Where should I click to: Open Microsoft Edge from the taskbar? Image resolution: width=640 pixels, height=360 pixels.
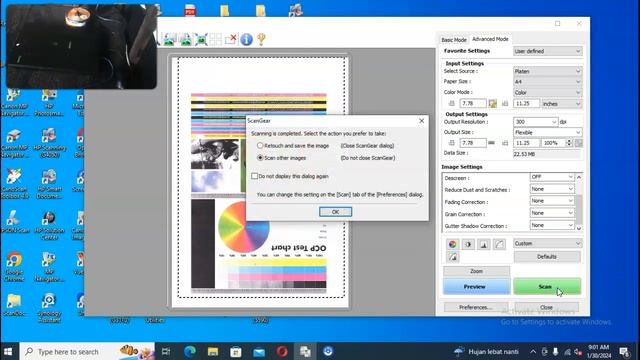pyautogui.click(x=190, y=351)
